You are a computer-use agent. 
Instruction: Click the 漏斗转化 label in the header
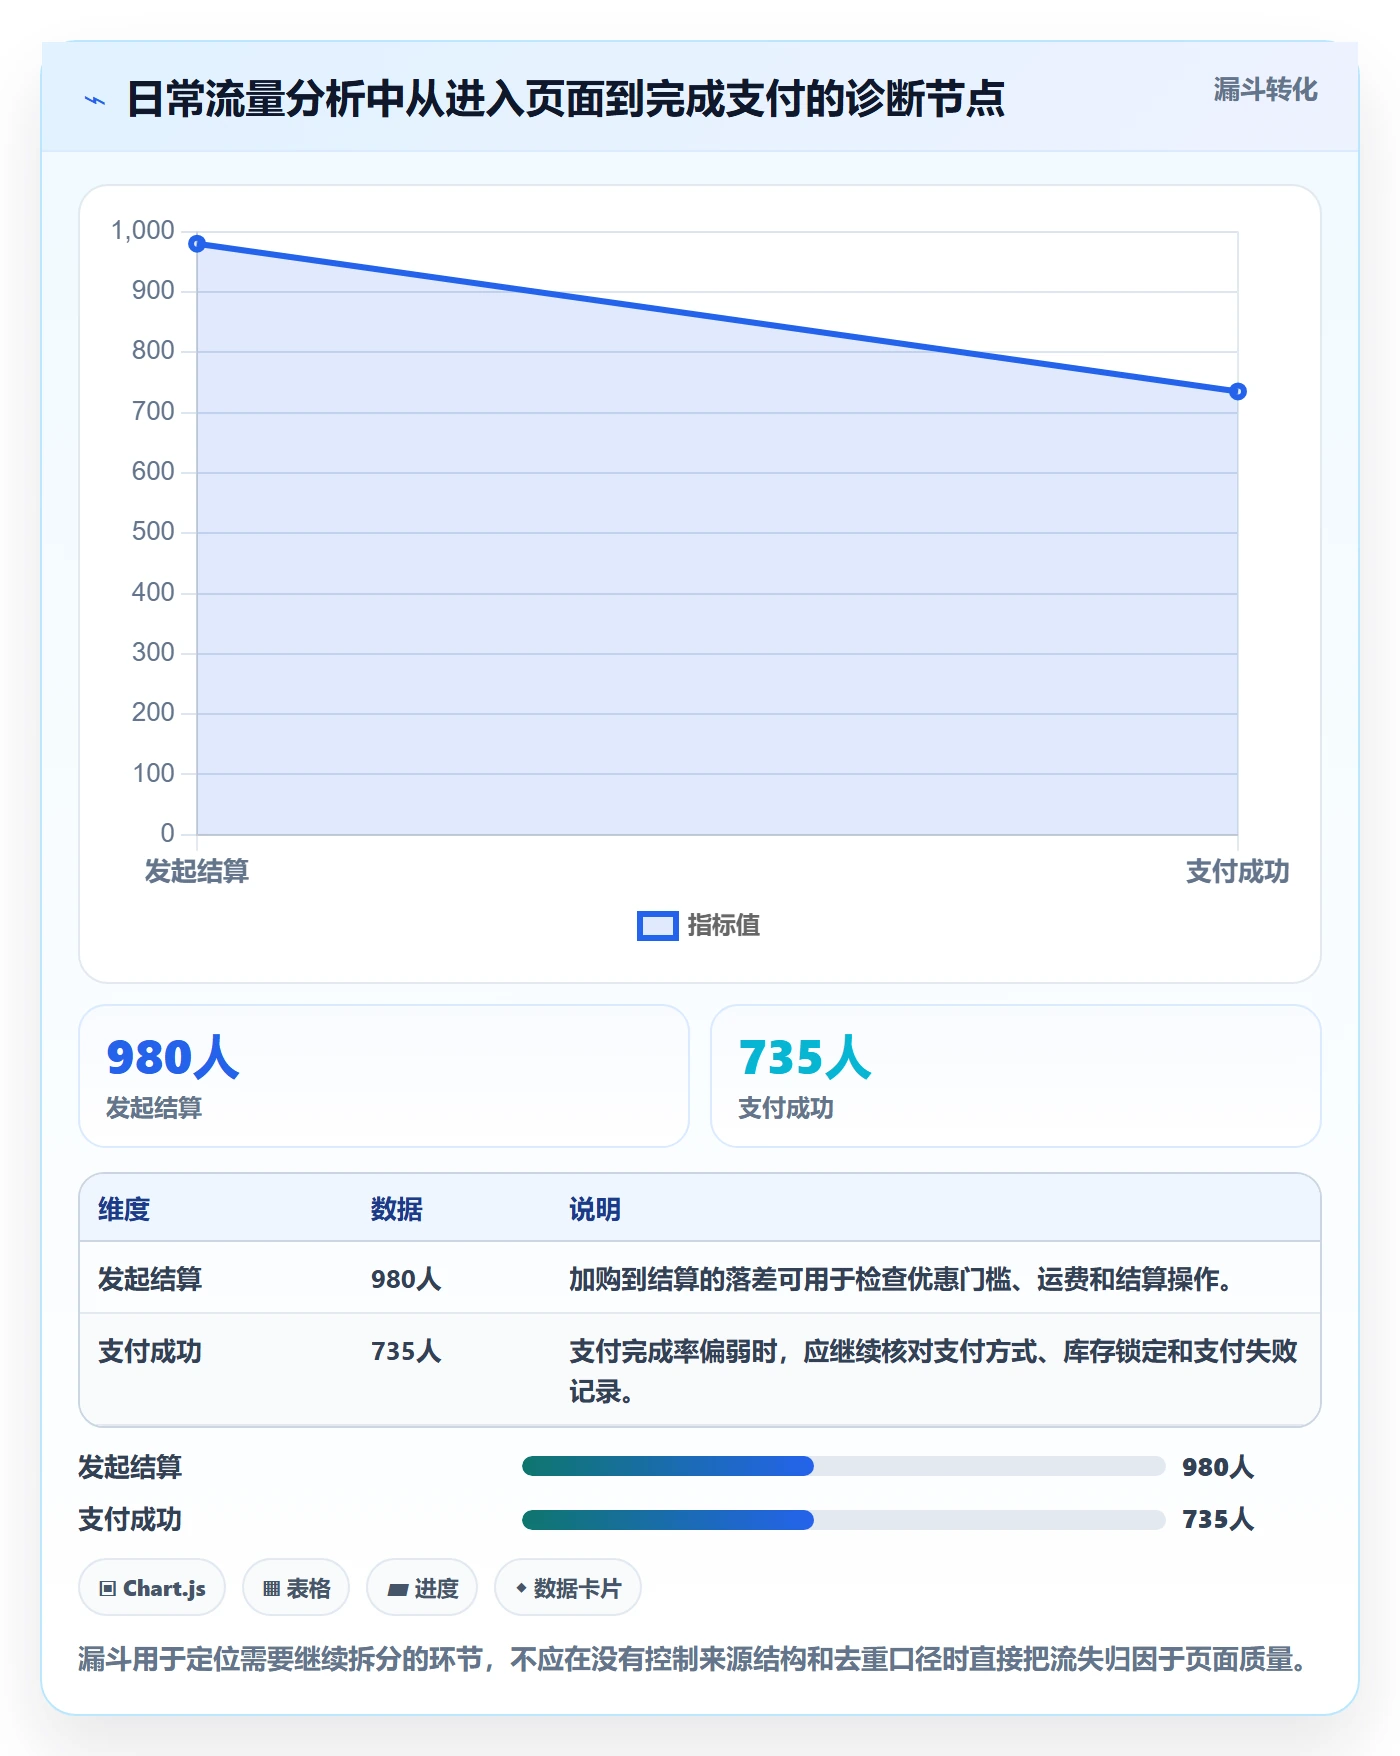click(1265, 90)
